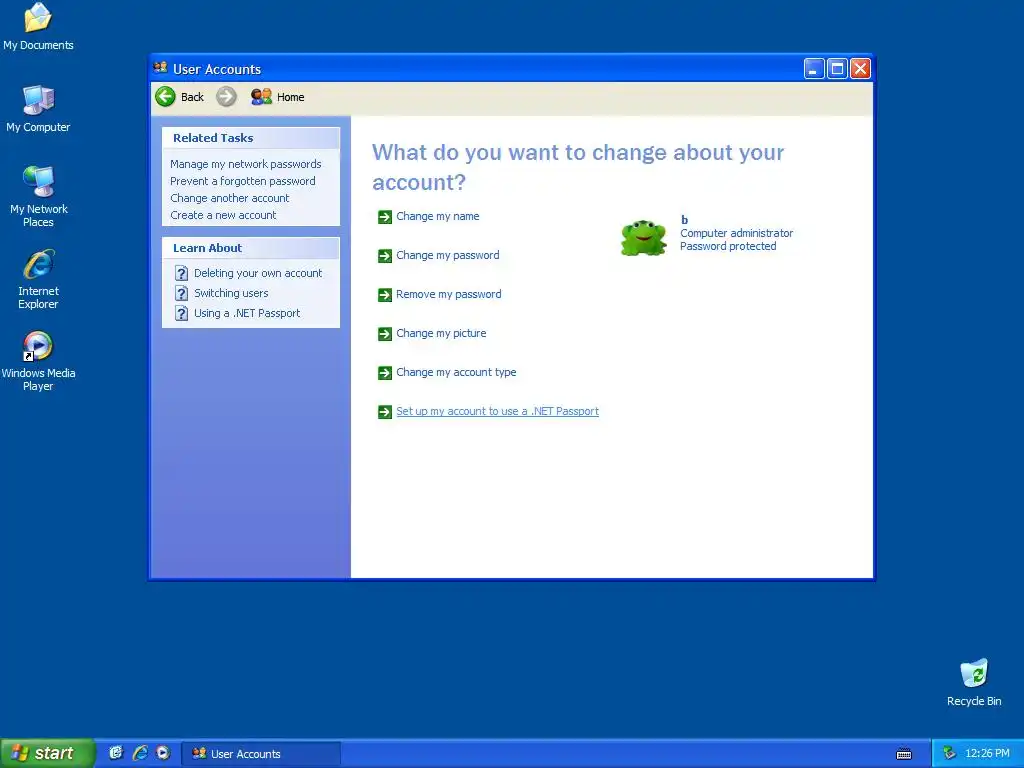Click Change my picture link

441,333
